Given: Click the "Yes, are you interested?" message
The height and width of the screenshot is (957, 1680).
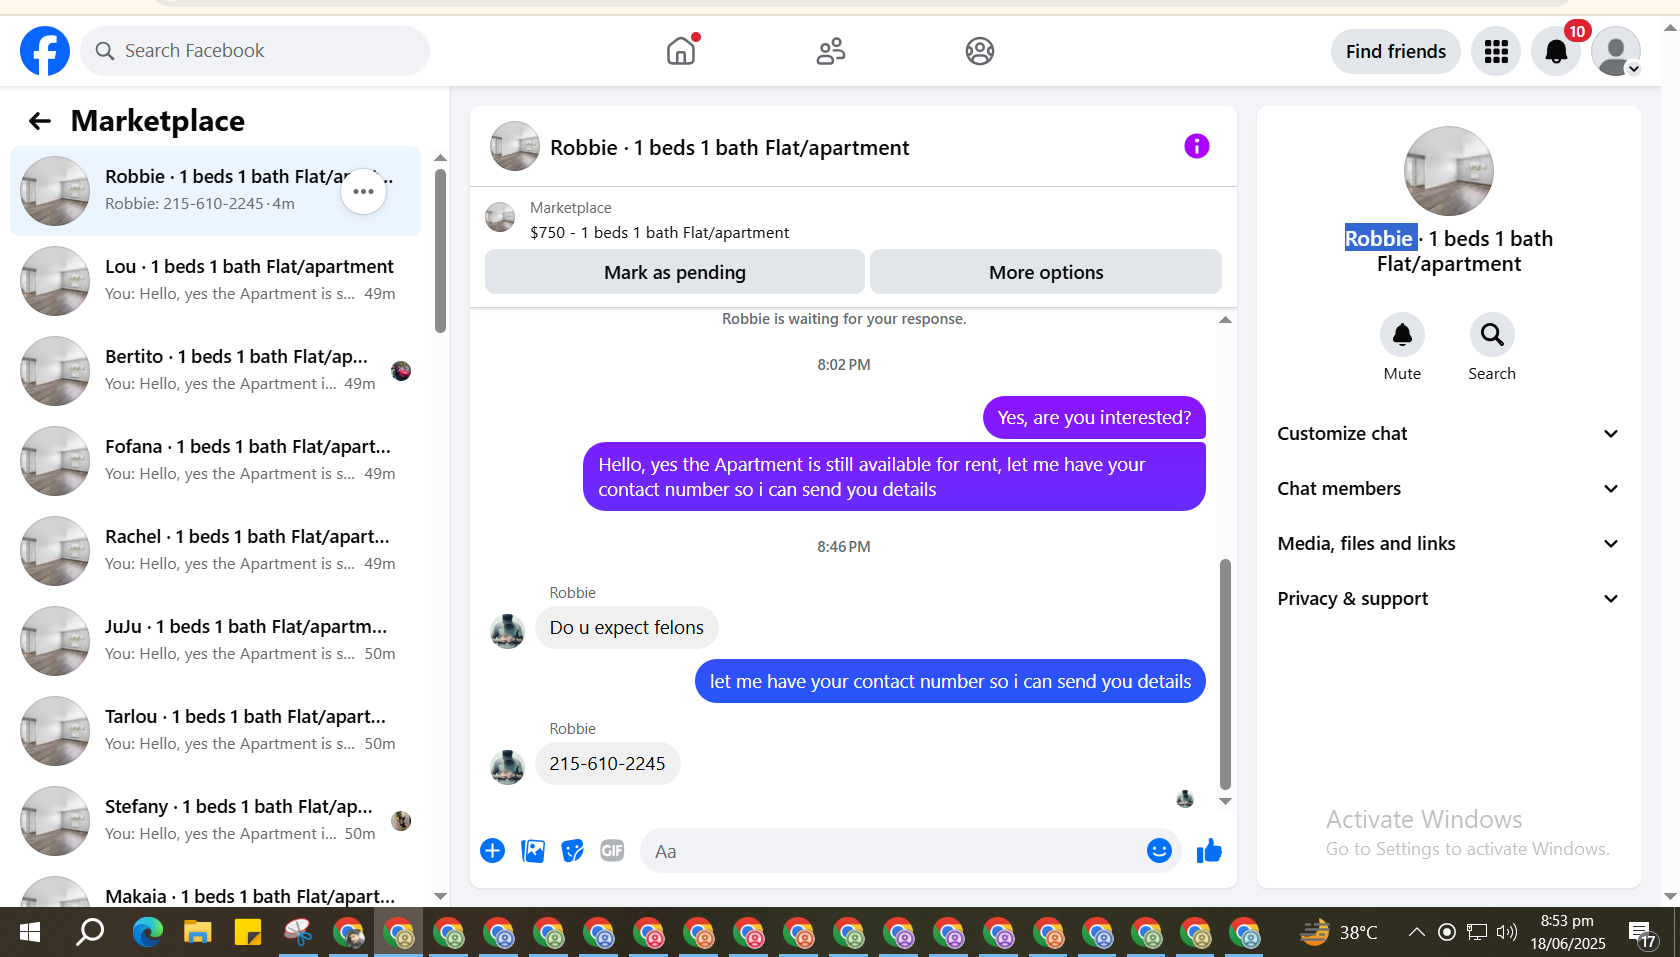Looking at the screenshot, I should tap(1094, 418).
